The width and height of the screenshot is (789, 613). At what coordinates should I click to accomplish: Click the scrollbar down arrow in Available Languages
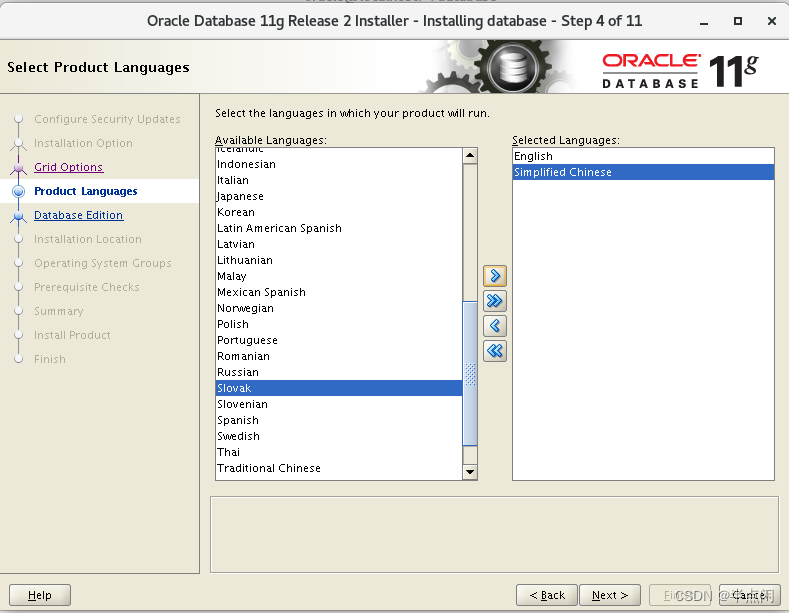tap(470, 472)
